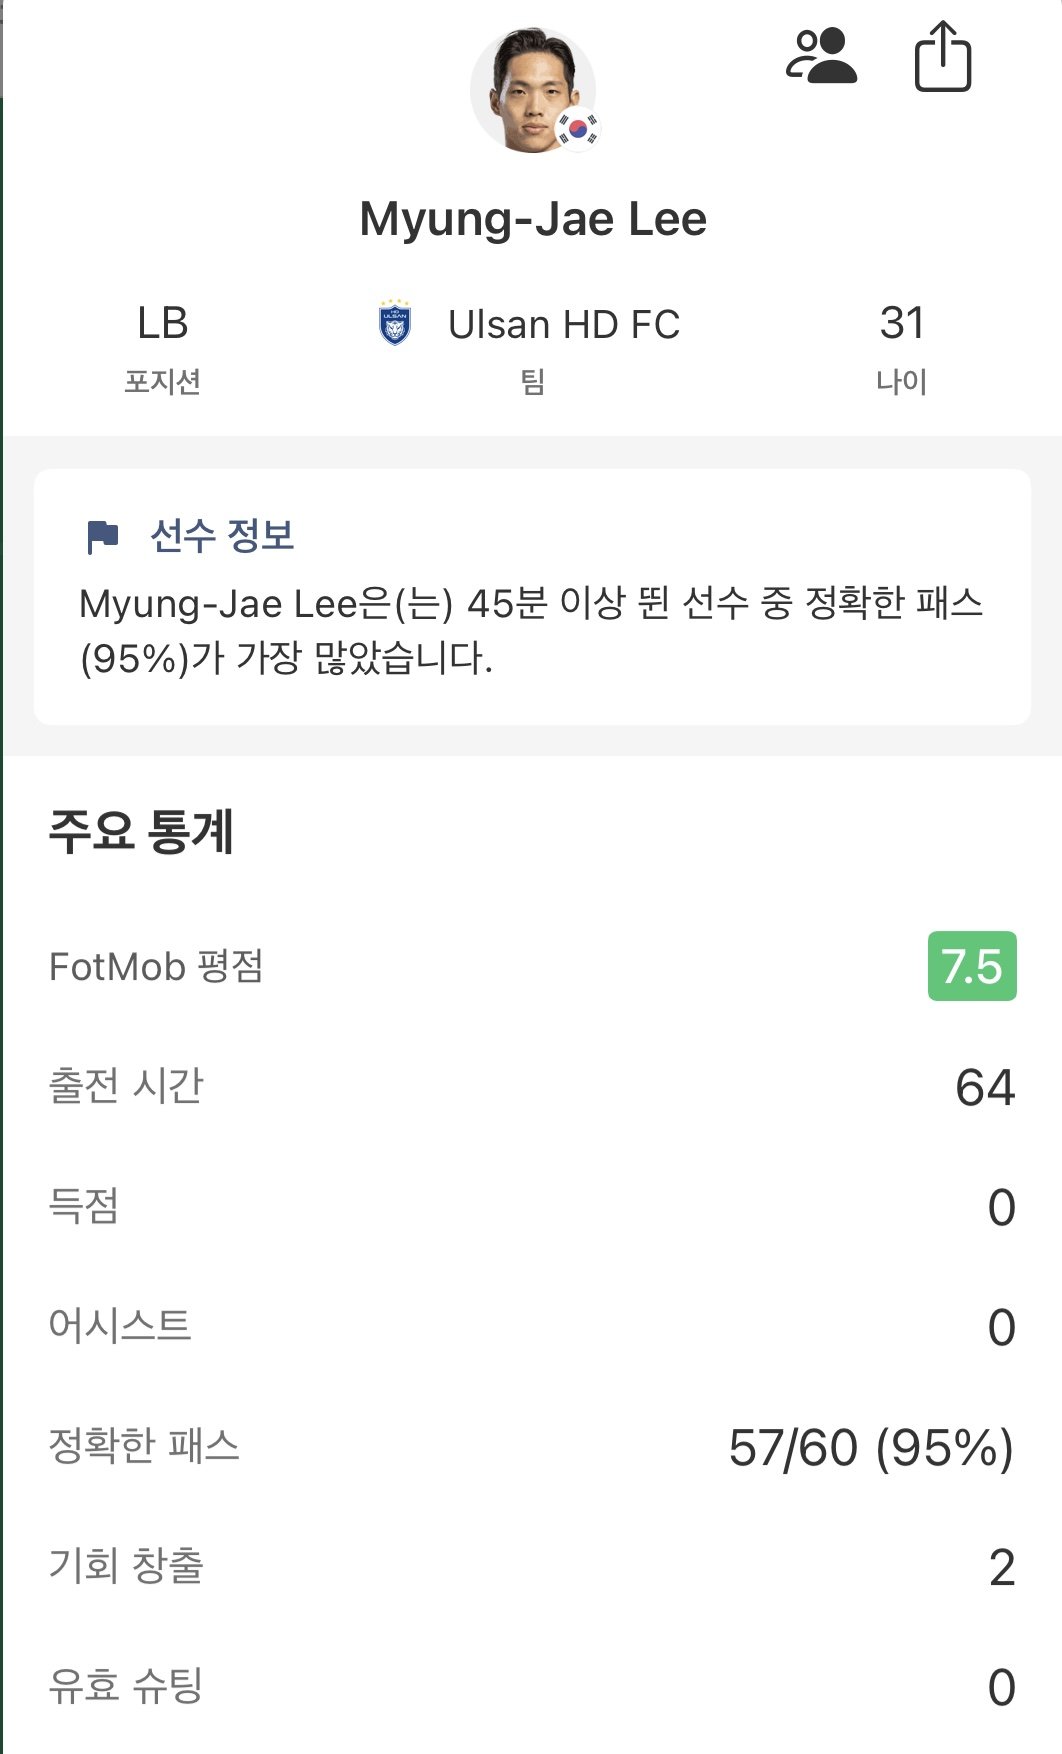The width and height of the screenshot is (1062, 1754).
Task: Tap the Myung-Jae Lee name heading
Action: [x=532, y=219]
